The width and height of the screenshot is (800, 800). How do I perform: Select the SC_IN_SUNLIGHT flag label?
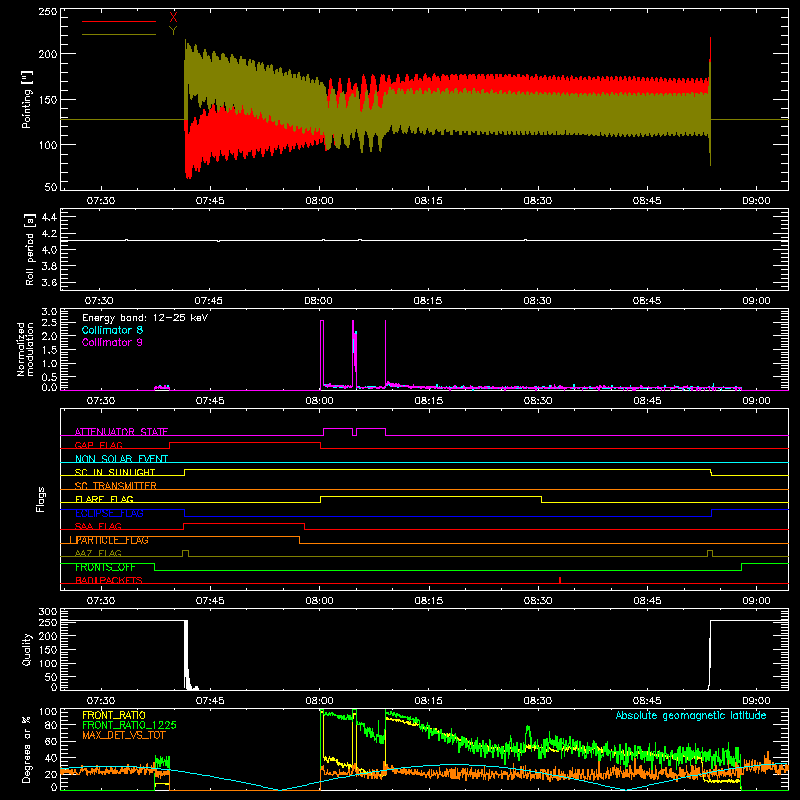[115, 472]
